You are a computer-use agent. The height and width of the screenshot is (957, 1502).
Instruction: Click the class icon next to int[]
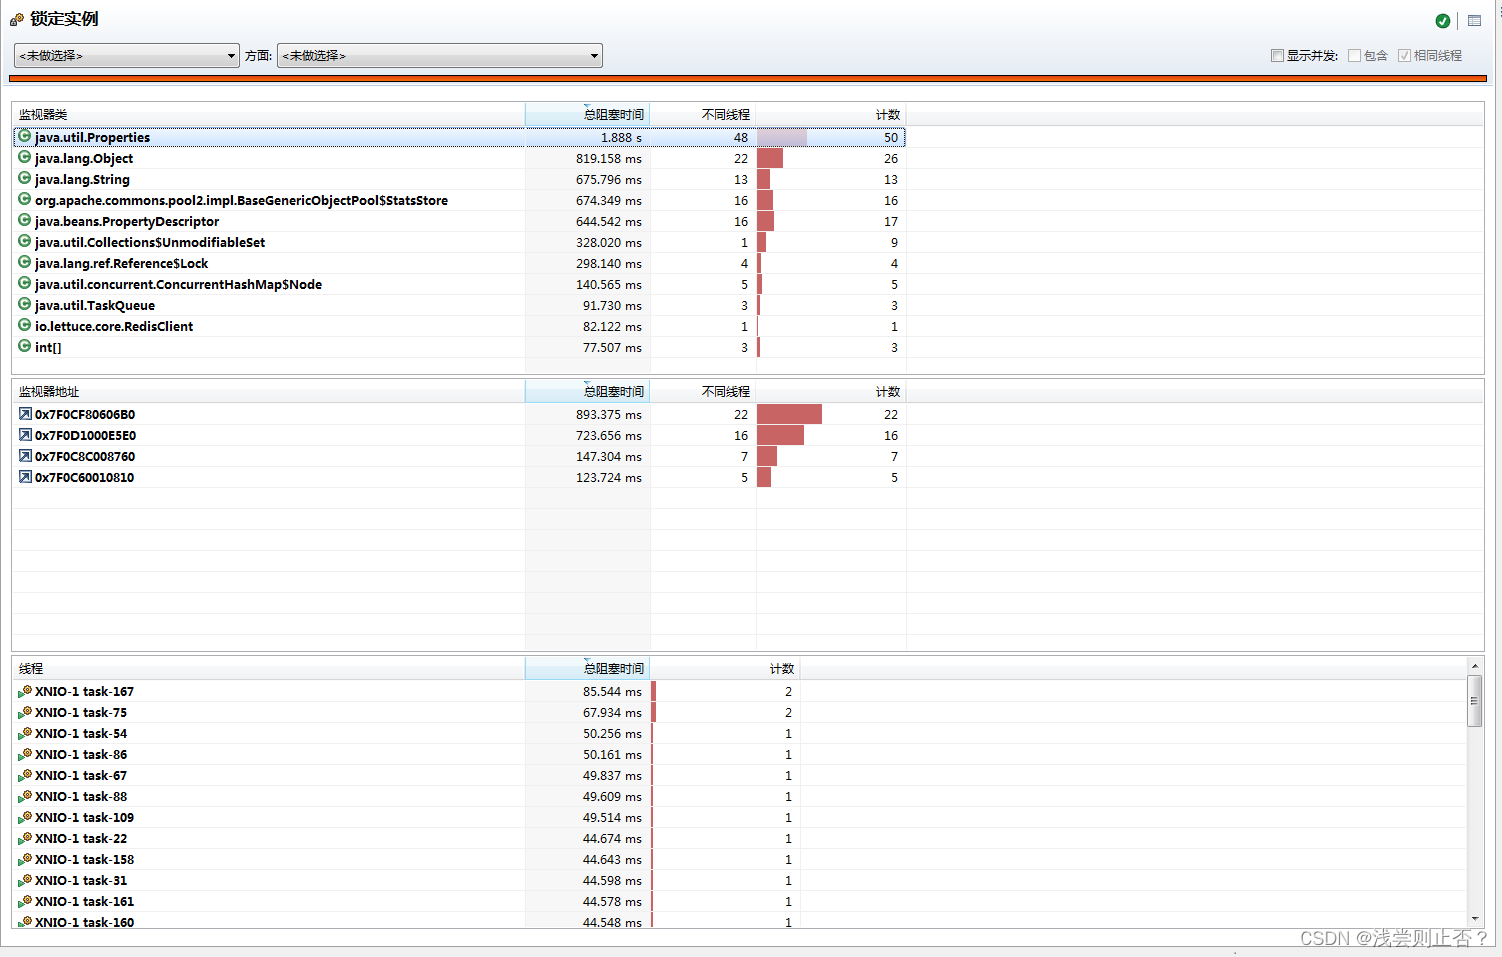[x=23, y=346]
